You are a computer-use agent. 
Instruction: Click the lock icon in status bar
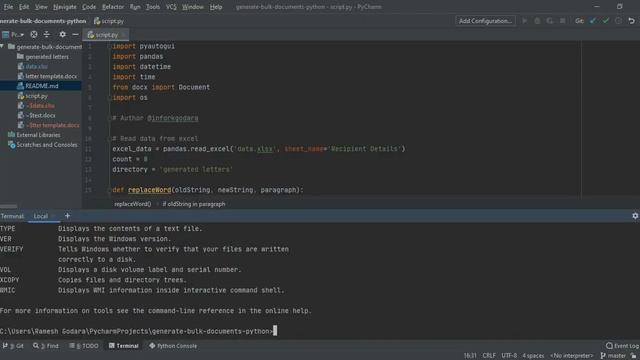pos(634,356)
